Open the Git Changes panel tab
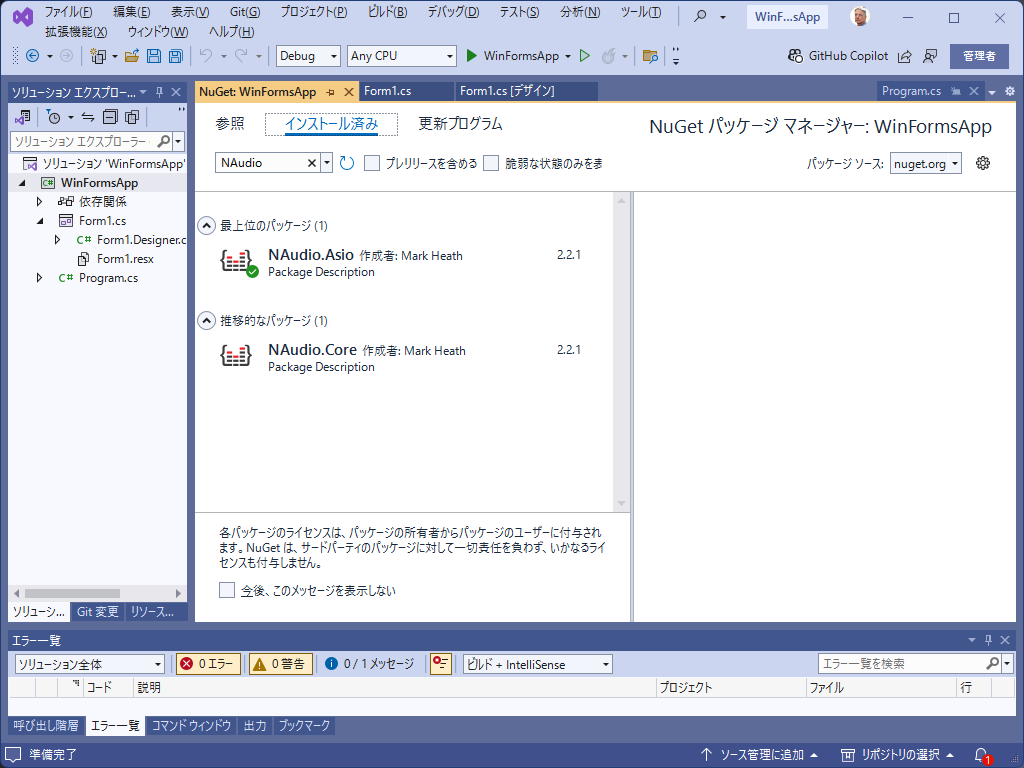 click(x=97, y=612)
